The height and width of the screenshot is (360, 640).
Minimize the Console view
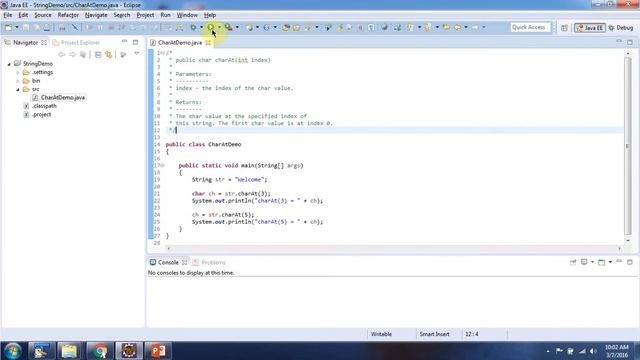coord(619,261)
